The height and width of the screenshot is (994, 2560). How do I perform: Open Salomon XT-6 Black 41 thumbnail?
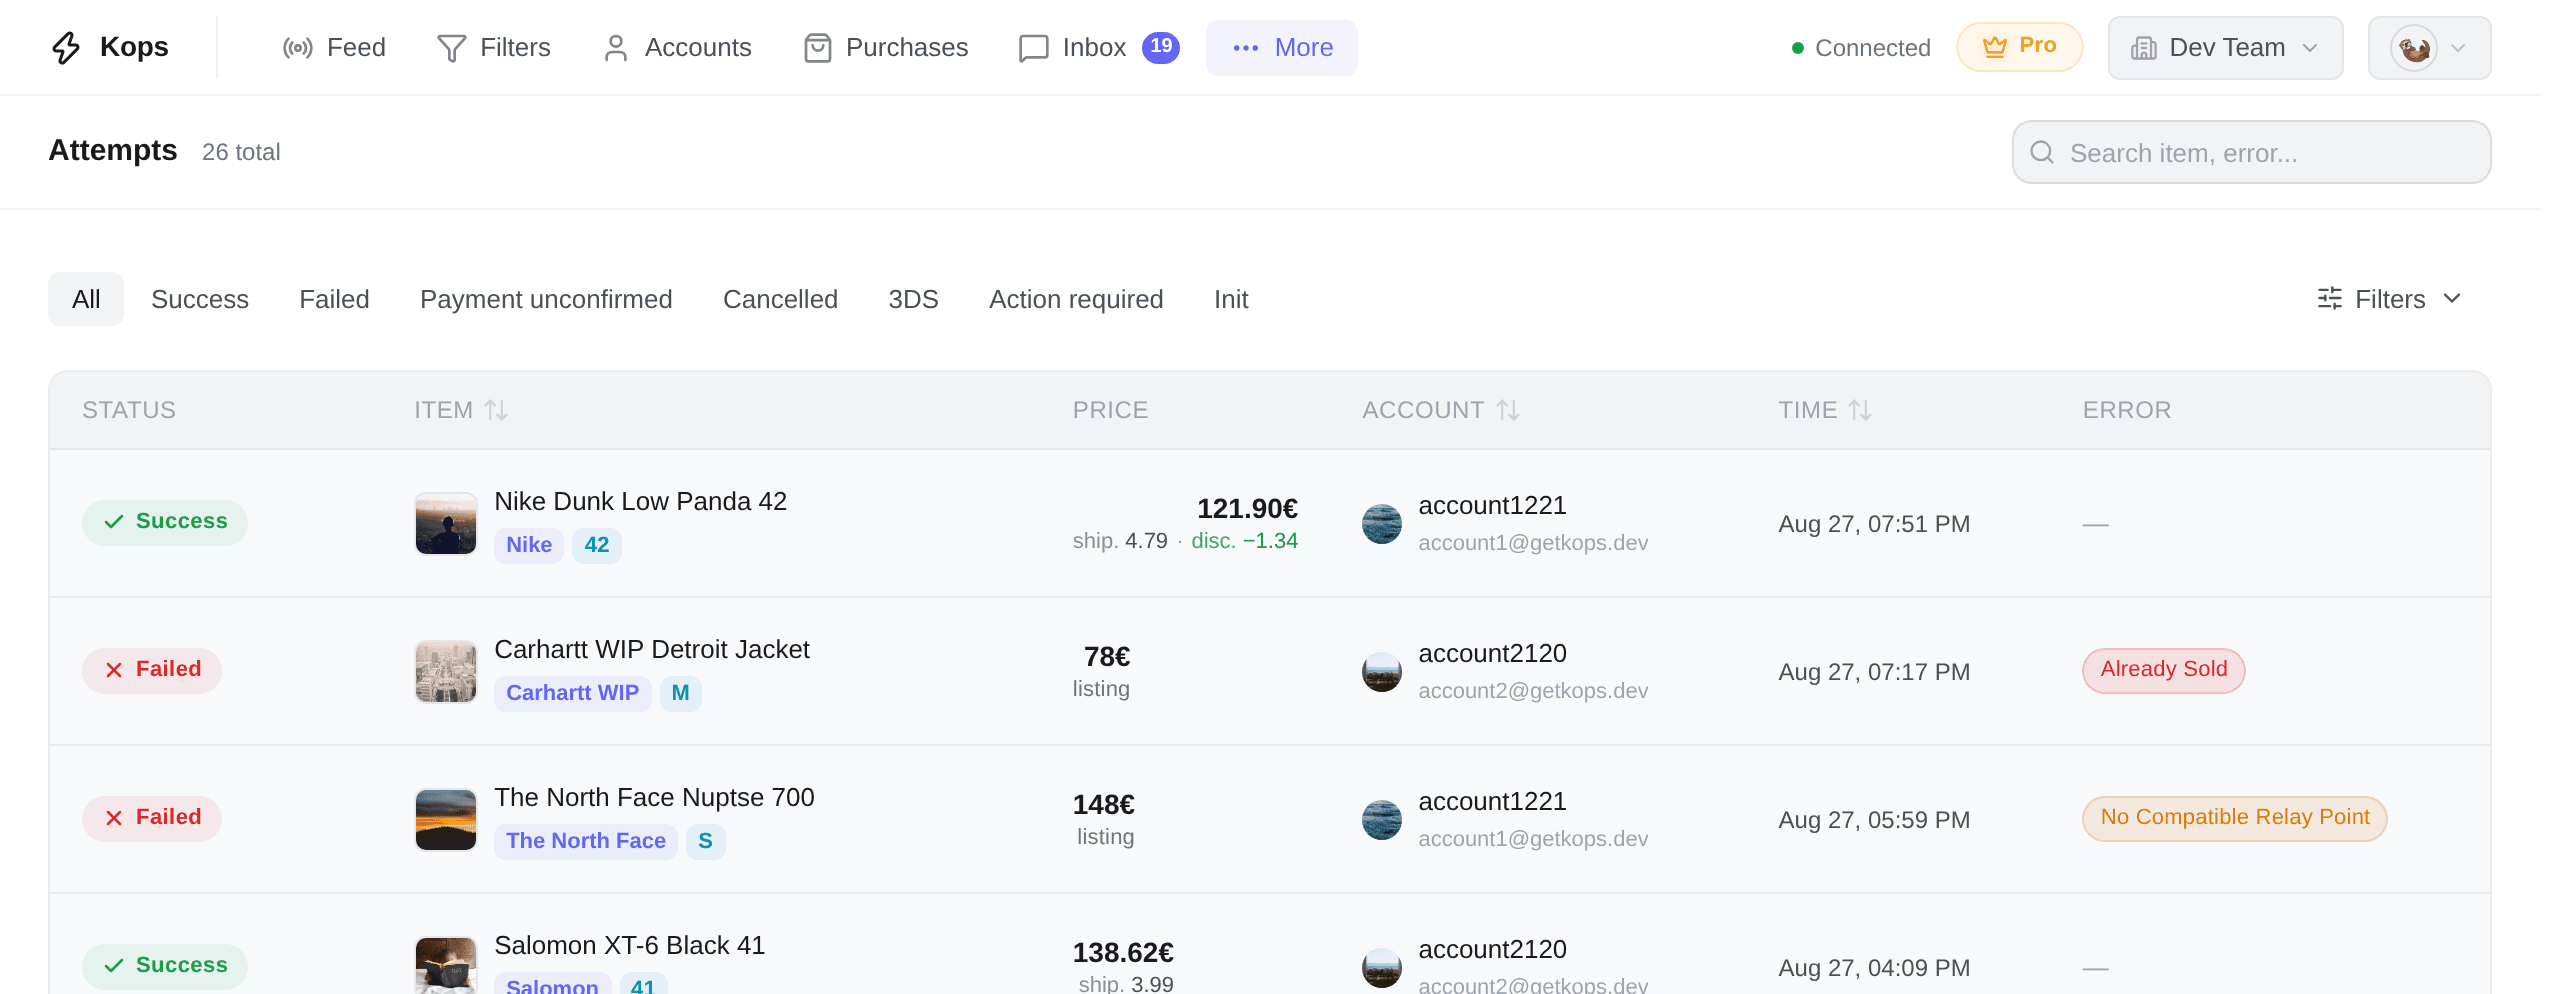(446, 965)
